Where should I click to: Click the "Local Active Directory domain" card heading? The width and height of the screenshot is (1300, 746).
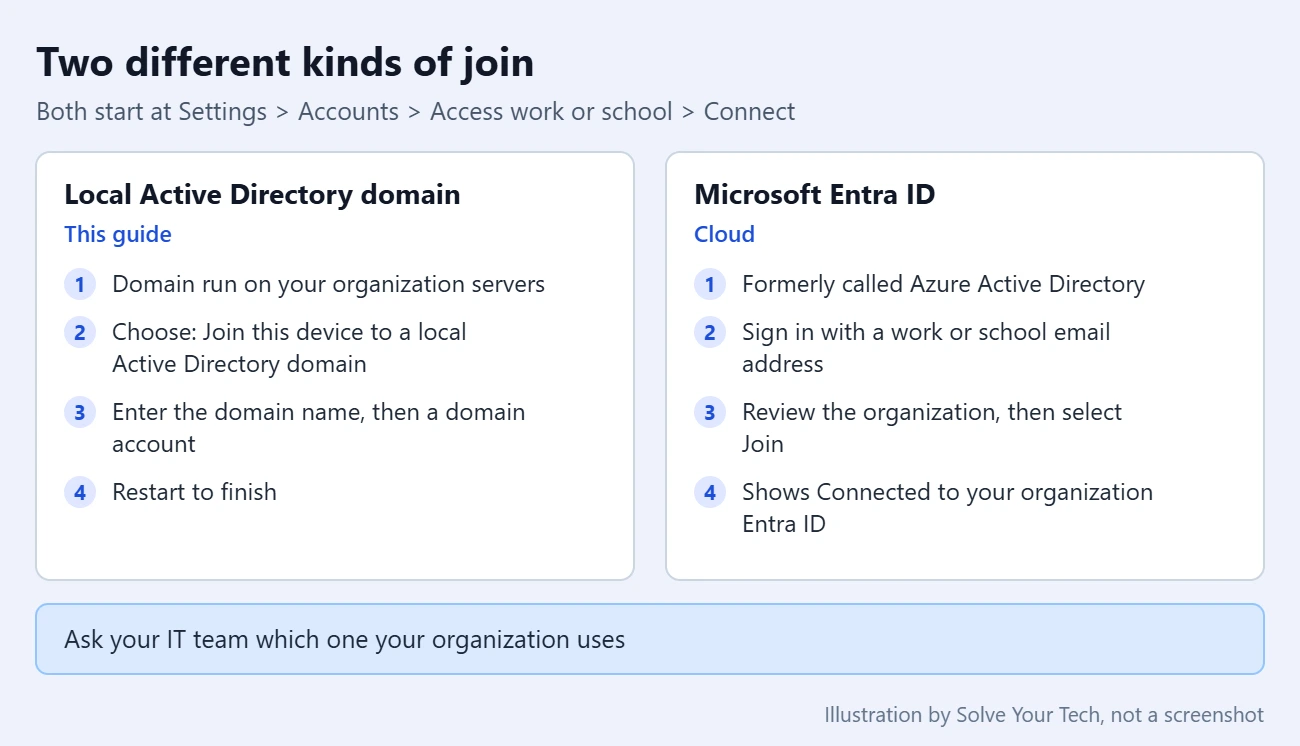(262, 194)
